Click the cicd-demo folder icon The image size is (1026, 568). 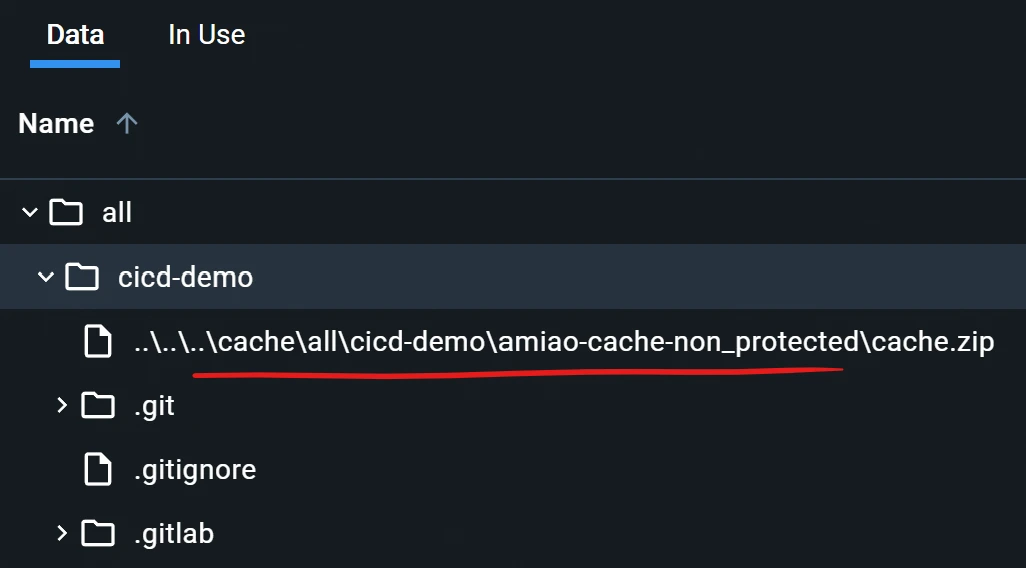(82, 277)
